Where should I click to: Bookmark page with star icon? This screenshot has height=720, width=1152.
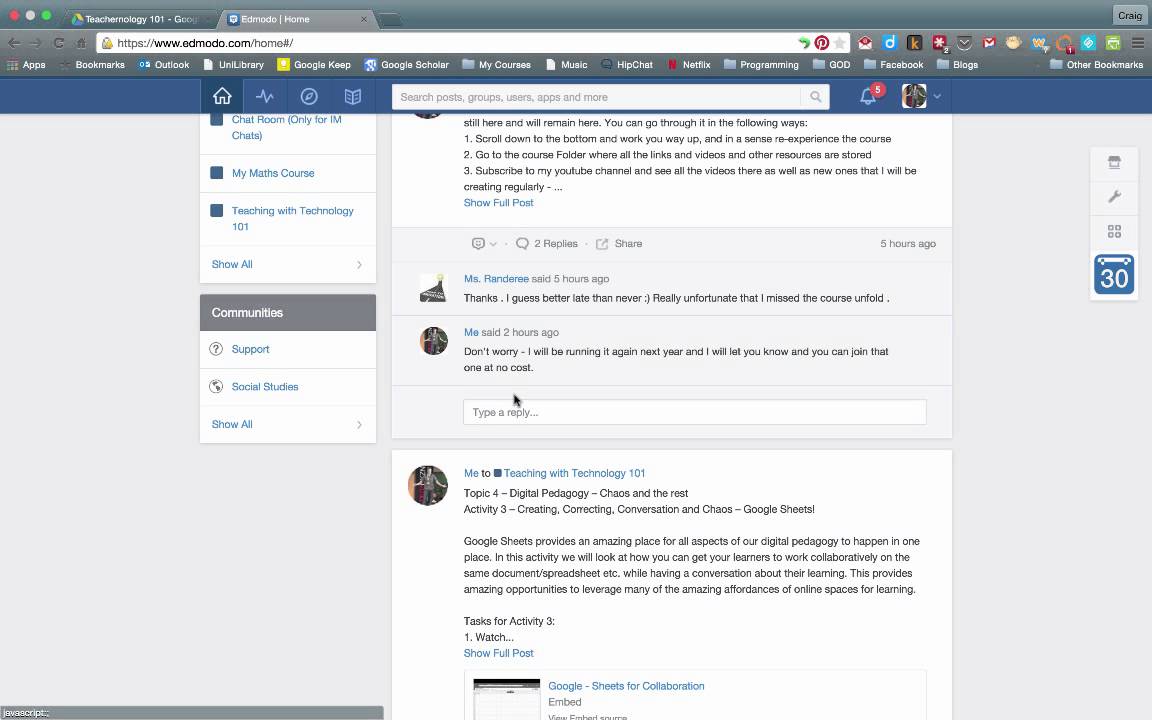840,43
